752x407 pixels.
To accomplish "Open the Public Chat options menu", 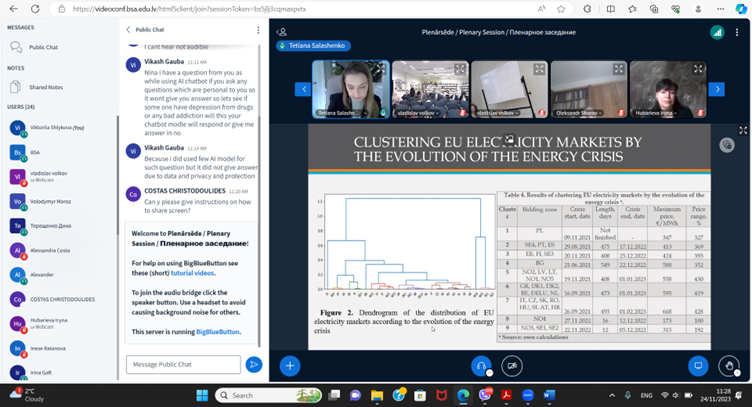I will click(x=258, y=30).
